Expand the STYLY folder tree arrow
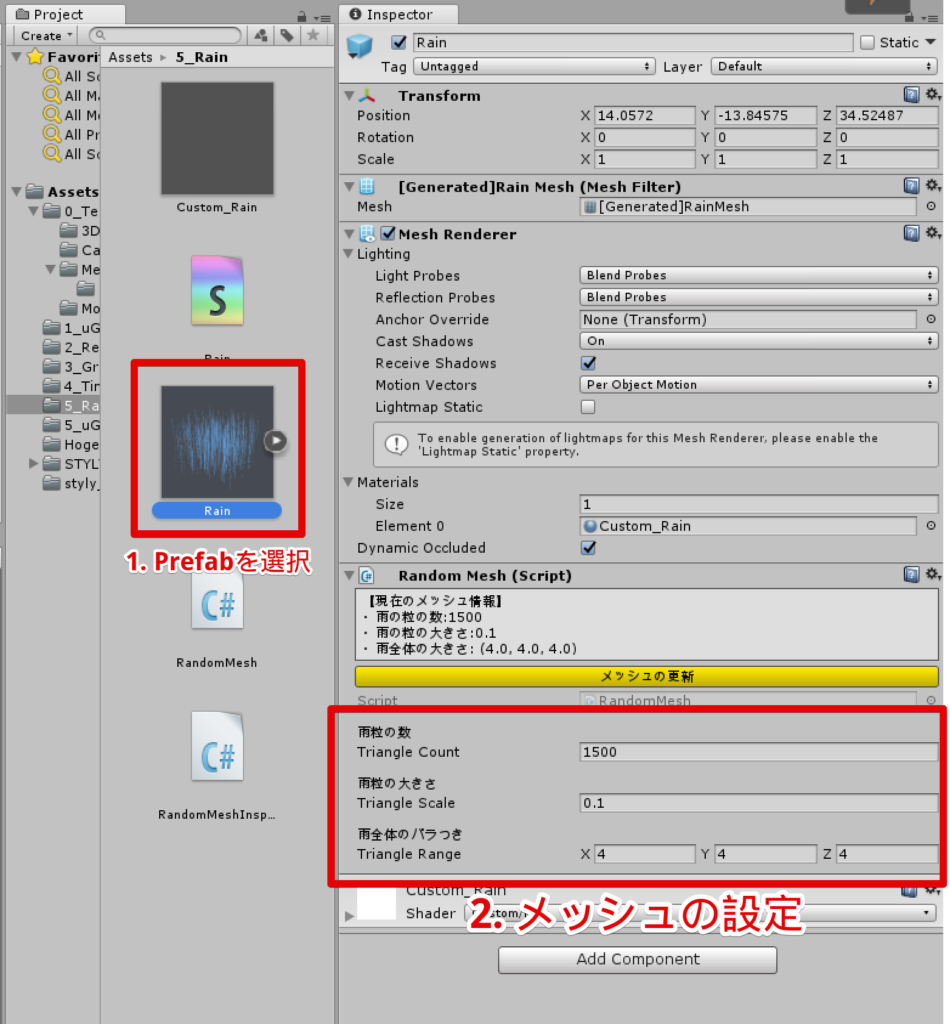This screenshot has width=950, height=1024. pos(33,464)
